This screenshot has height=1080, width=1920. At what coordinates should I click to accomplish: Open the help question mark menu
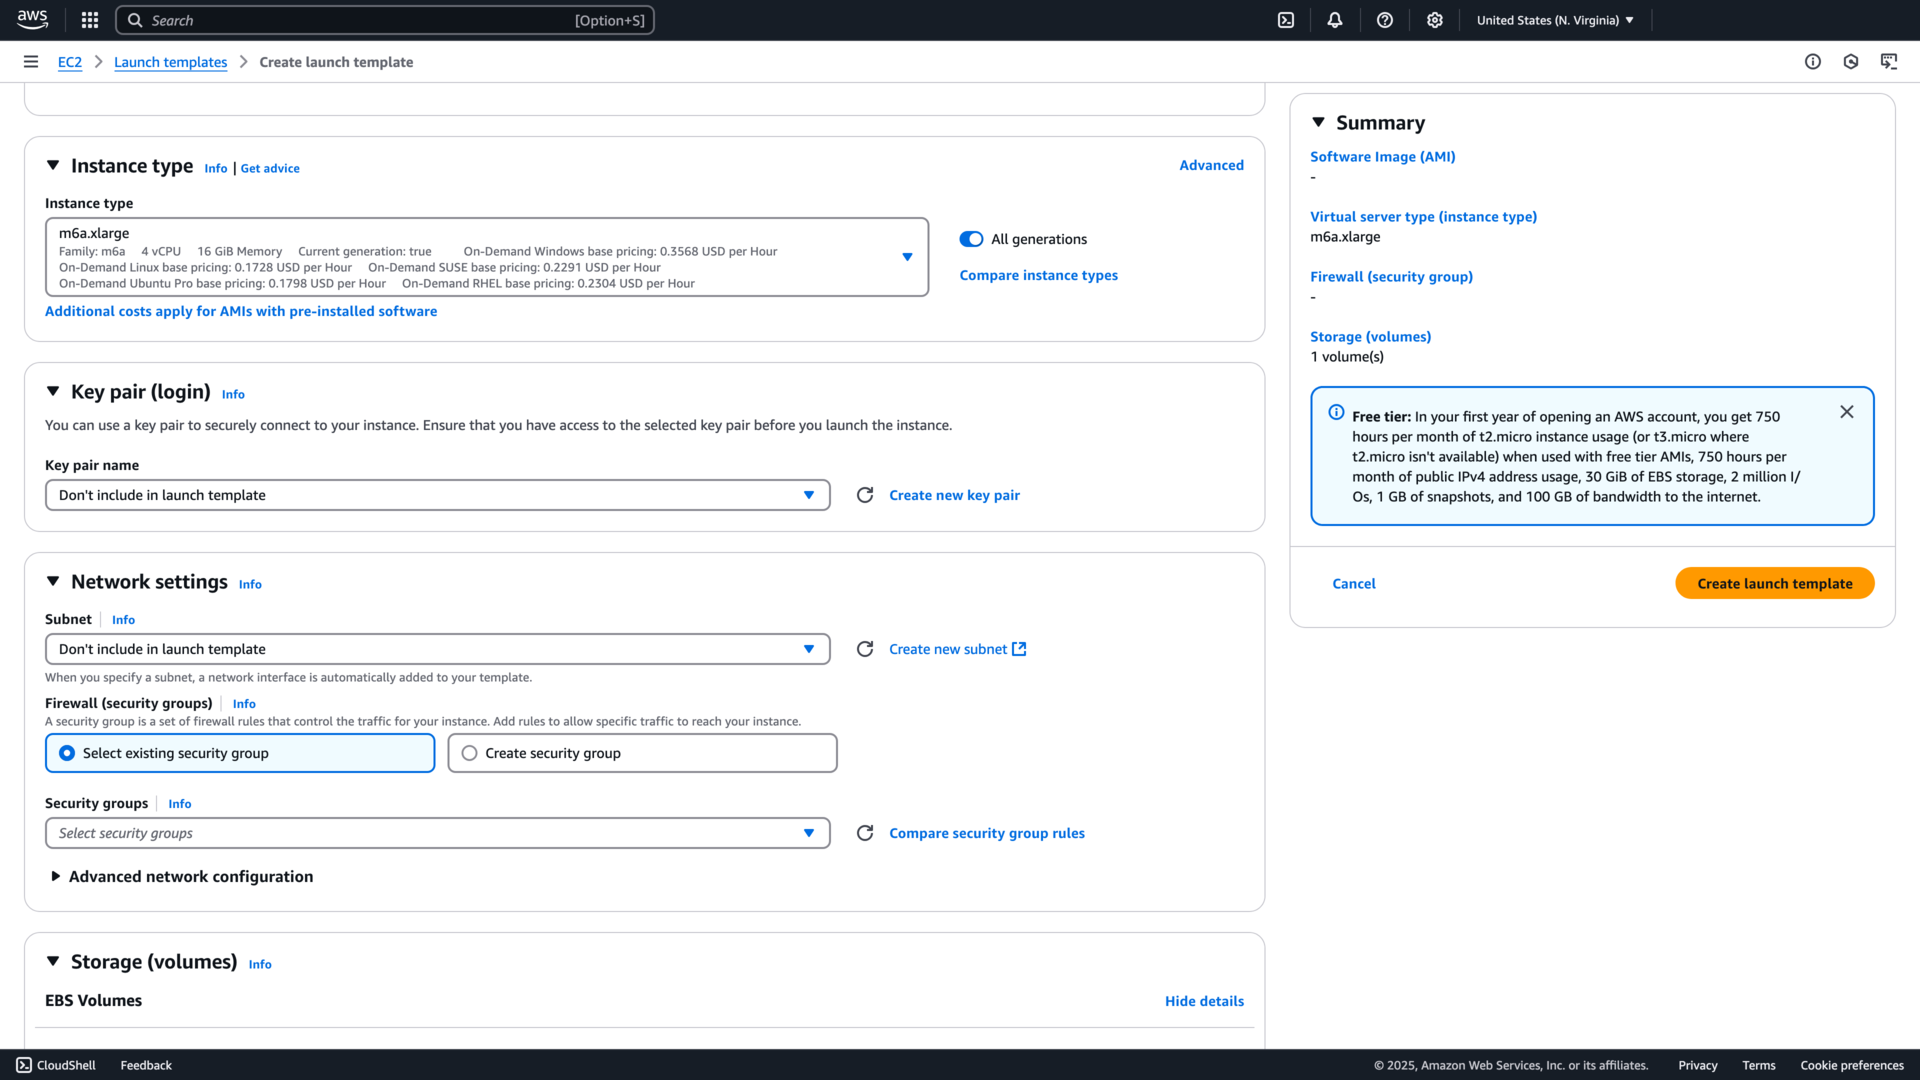(x=1385, y=20)
